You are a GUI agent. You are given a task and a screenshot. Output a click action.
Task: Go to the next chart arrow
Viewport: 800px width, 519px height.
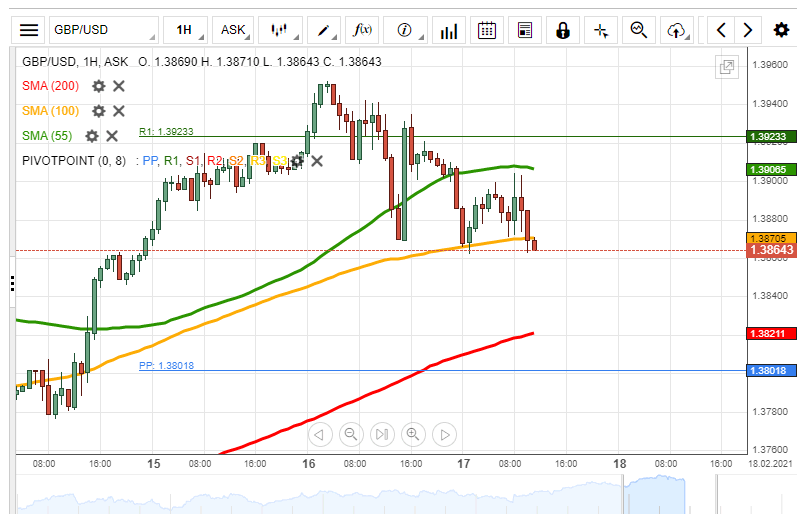(748, 30)
